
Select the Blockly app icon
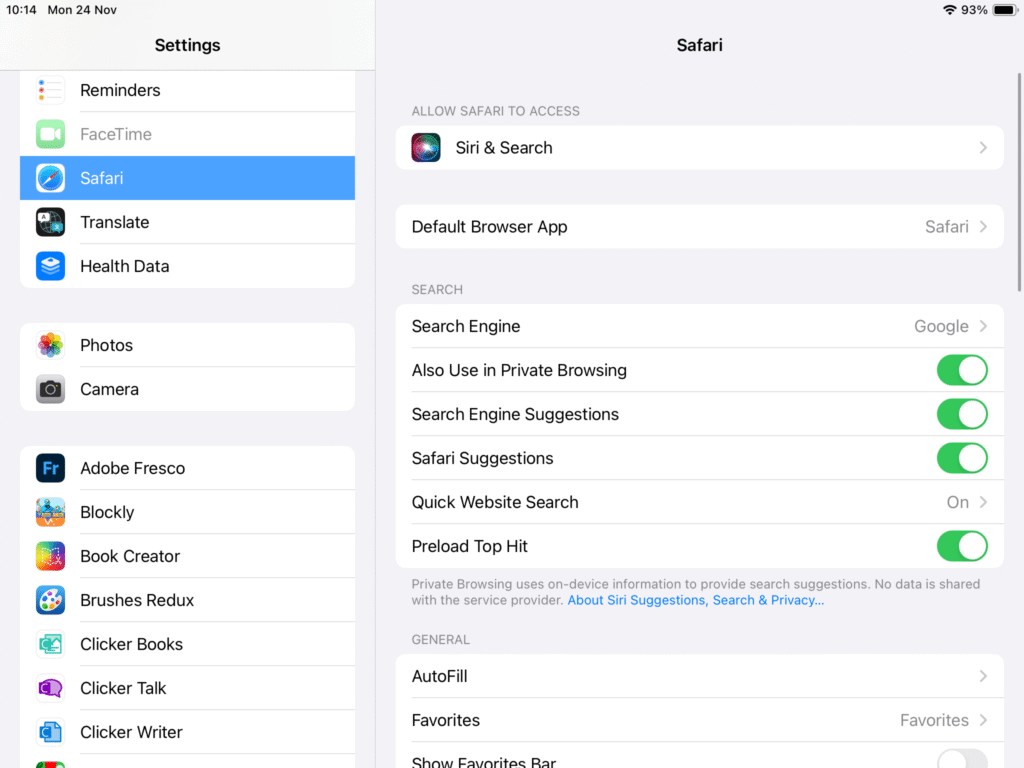pos(51,512)
